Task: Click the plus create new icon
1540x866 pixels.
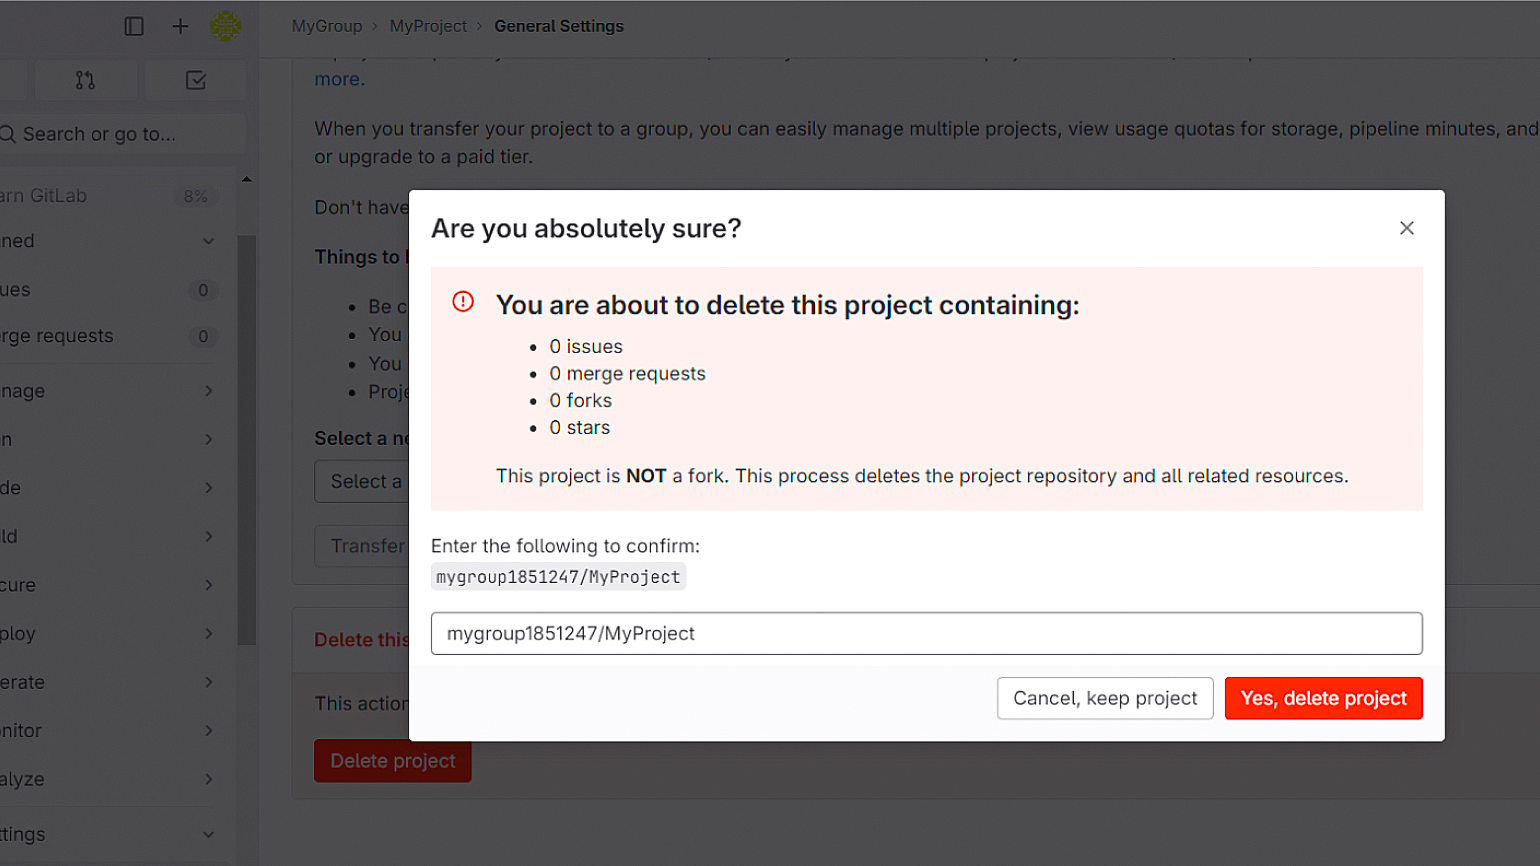Action: 180,26
